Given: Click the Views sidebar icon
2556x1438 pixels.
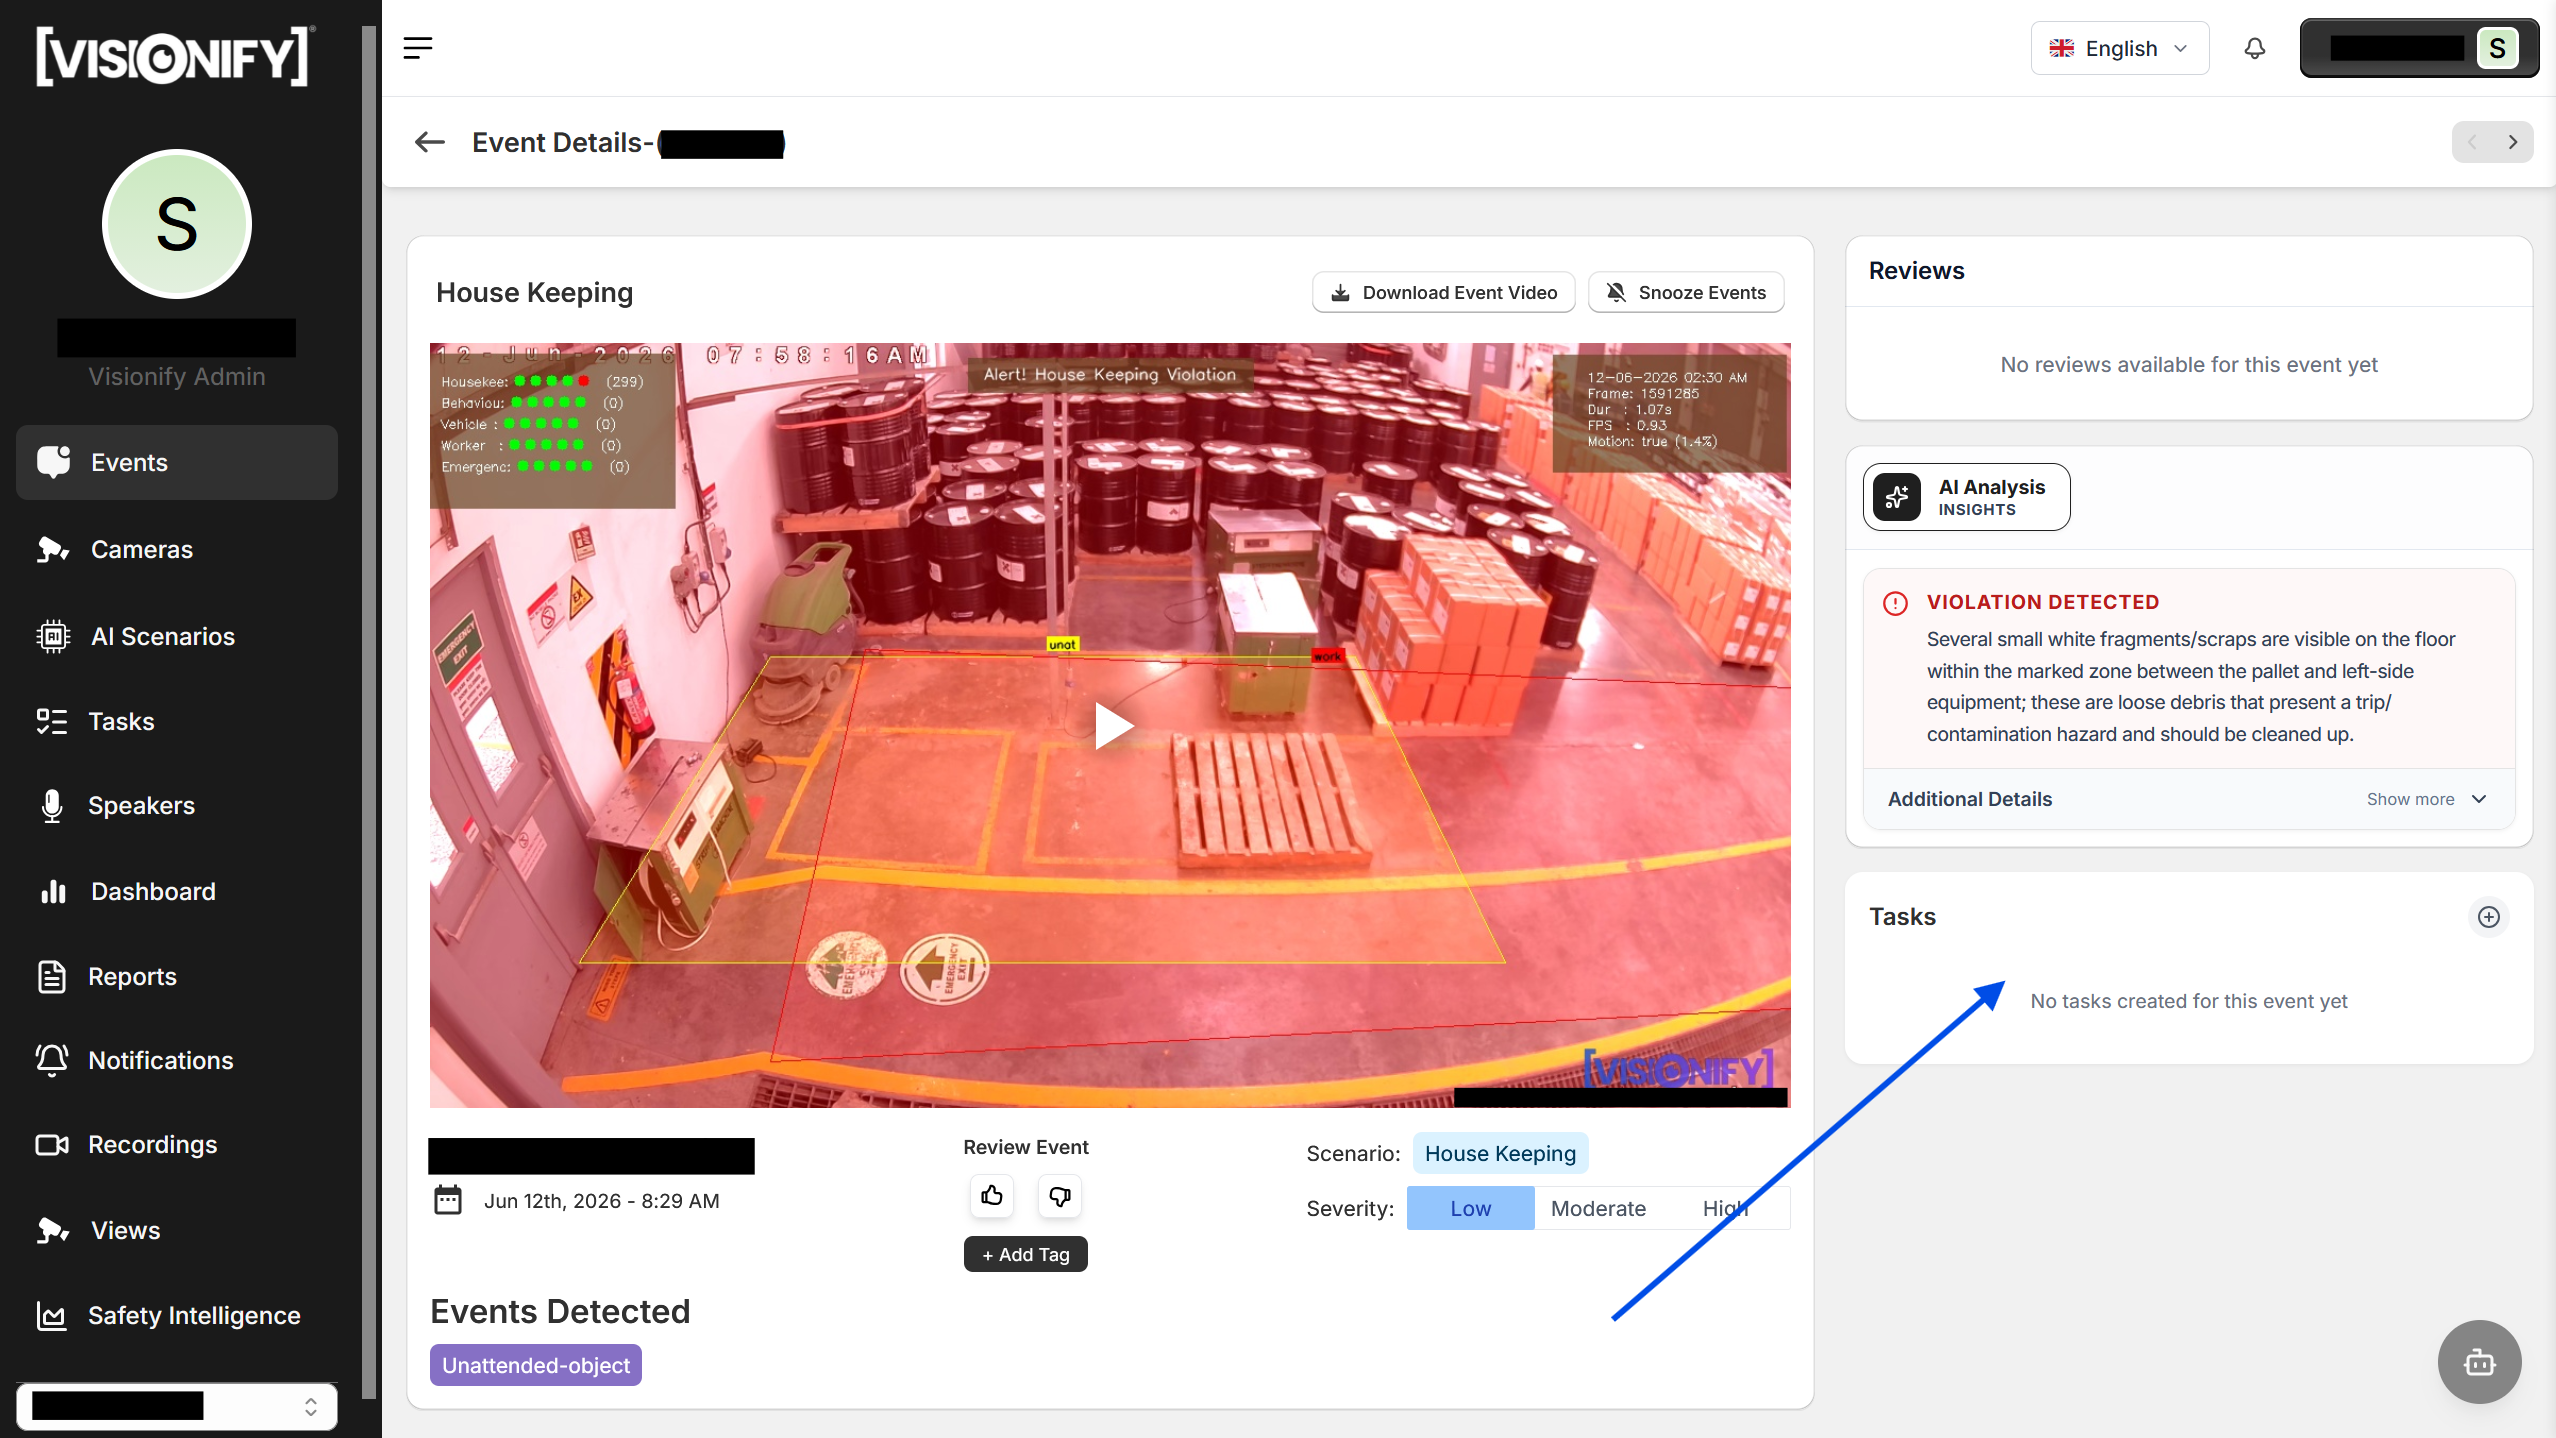Looking at the screenshot, I should (x=53, y=1230).
